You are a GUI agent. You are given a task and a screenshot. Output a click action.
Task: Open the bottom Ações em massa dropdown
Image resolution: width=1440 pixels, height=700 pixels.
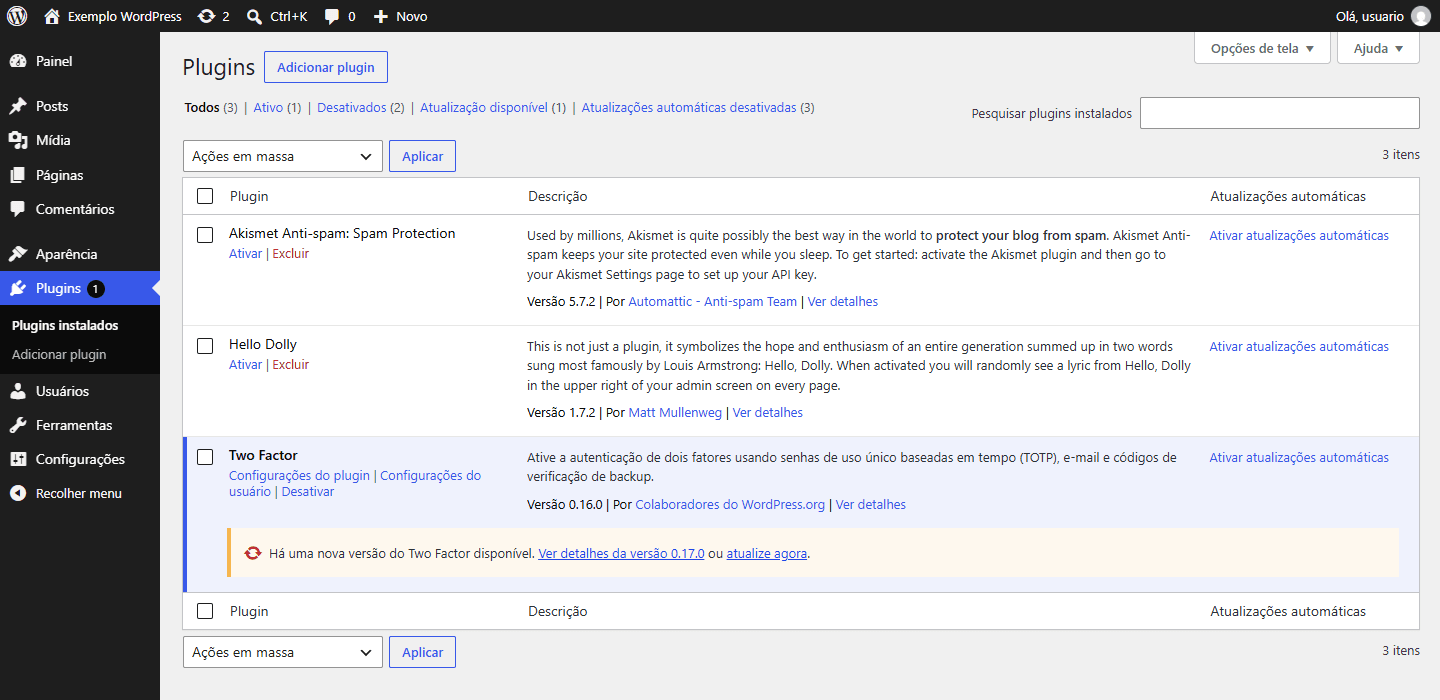(283, 652)
